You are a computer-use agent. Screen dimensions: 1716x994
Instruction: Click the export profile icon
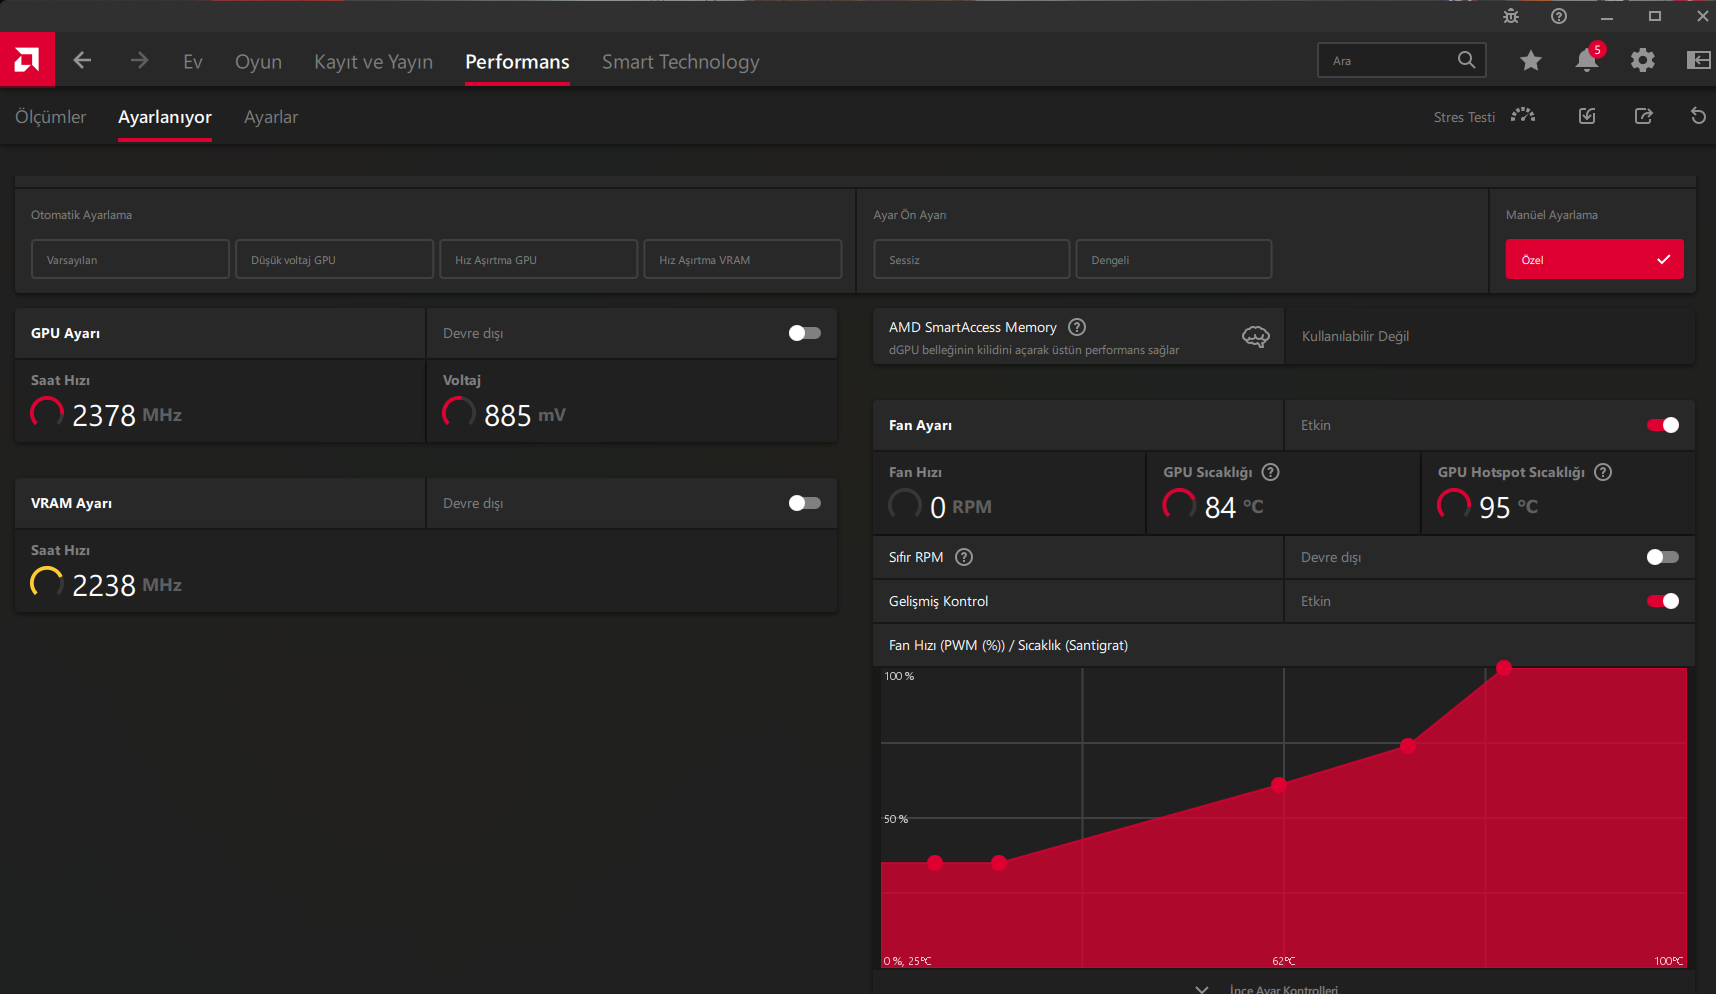(1643, 116)
